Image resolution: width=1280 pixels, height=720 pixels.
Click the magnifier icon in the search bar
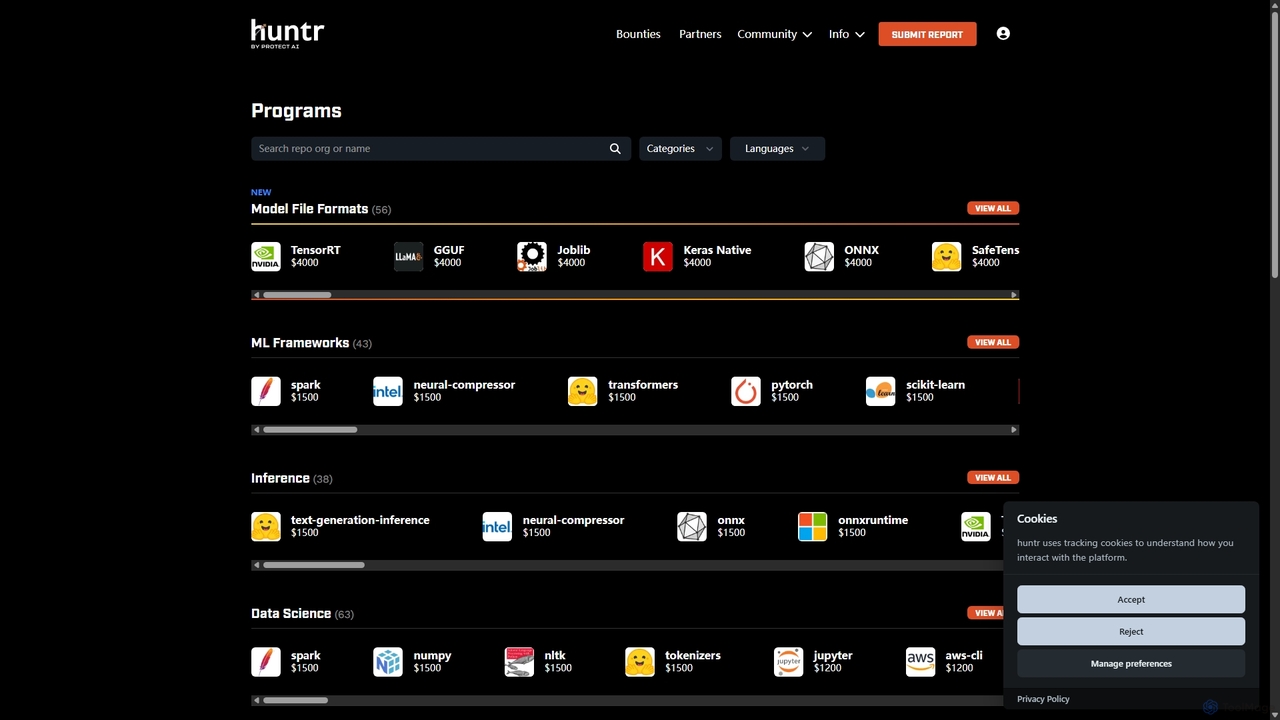tap(615, 149)
